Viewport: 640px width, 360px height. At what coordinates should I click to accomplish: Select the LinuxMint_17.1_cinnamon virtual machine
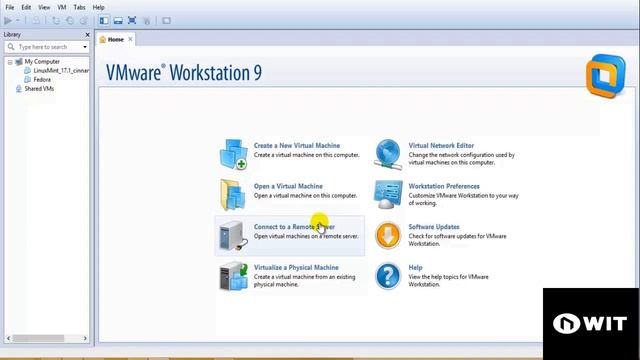tap(61, 71)
